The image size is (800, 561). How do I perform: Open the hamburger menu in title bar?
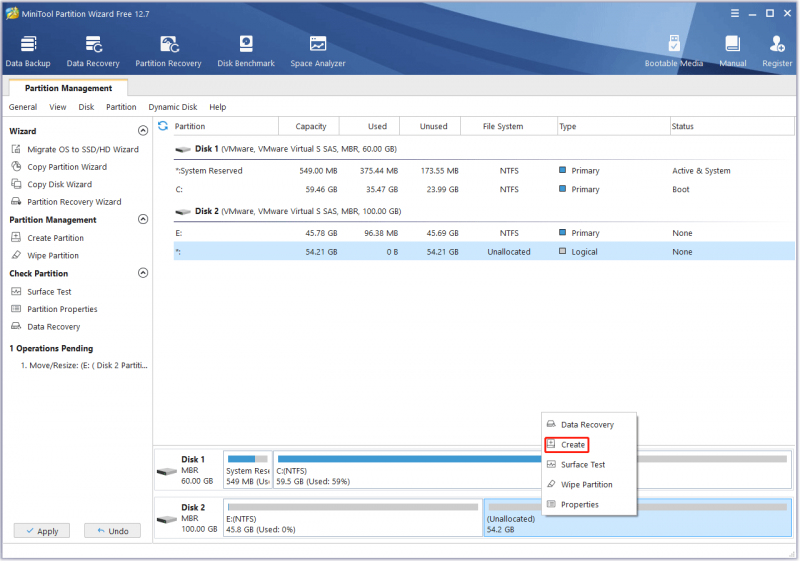[735, 13]
